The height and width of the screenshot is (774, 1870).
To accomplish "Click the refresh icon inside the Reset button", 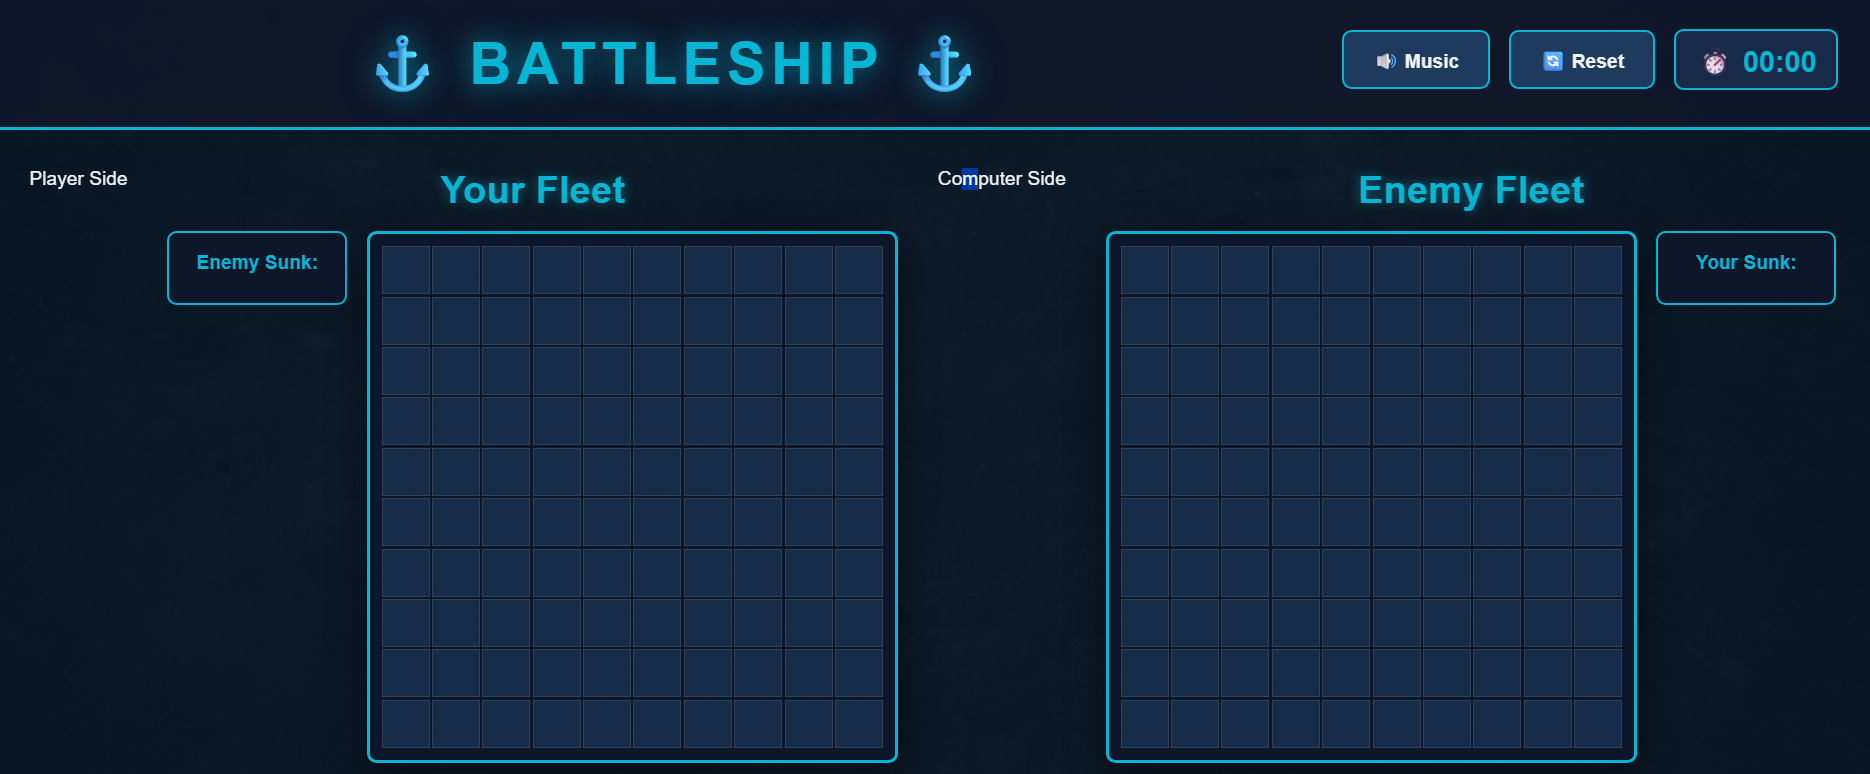I will [1553, 60].
